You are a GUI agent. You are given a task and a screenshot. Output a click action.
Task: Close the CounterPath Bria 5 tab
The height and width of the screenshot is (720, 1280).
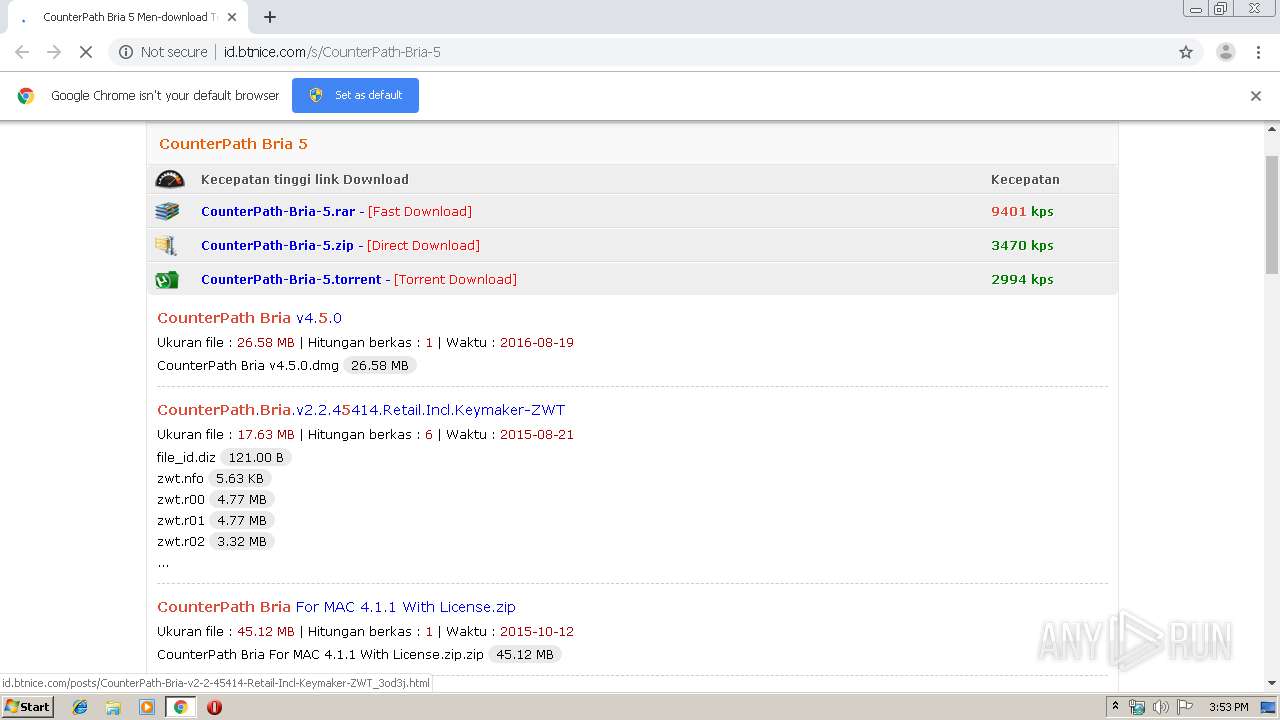233,17
